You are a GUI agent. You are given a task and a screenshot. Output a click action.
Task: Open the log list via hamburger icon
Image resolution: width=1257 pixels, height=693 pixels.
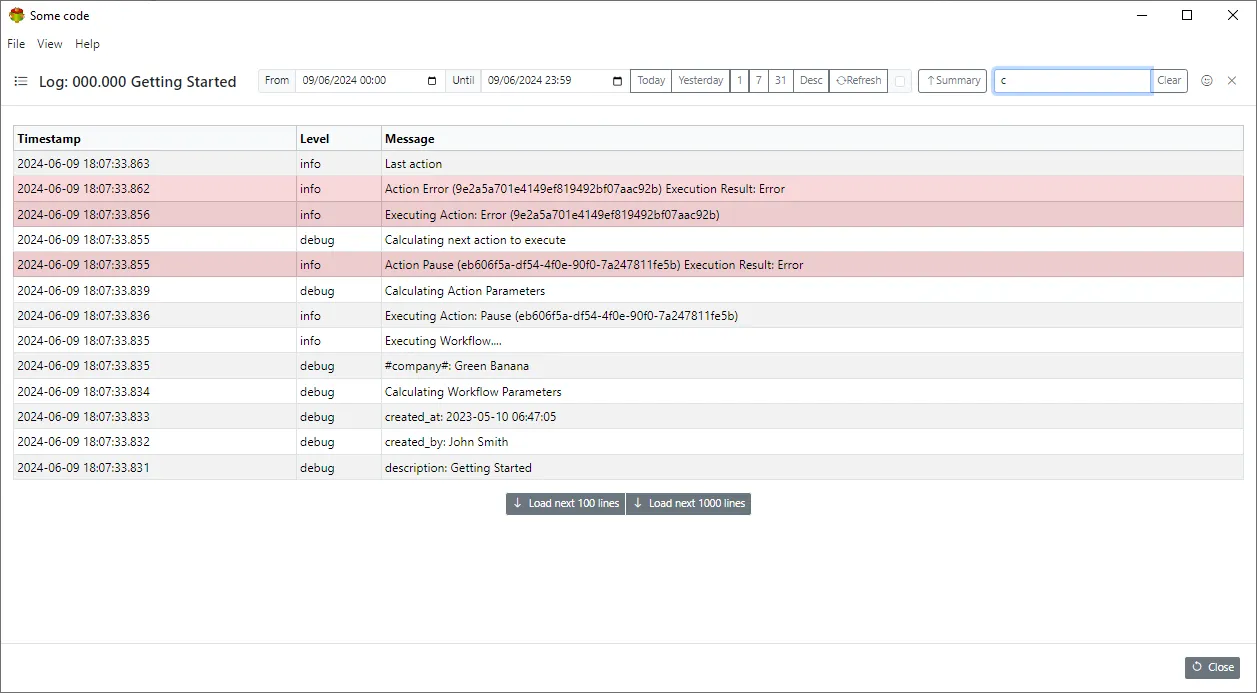tap(21, 81)
